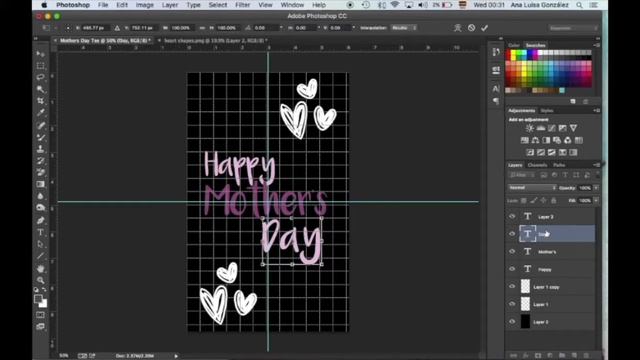Select the Eraser tool

coord(40,173)
